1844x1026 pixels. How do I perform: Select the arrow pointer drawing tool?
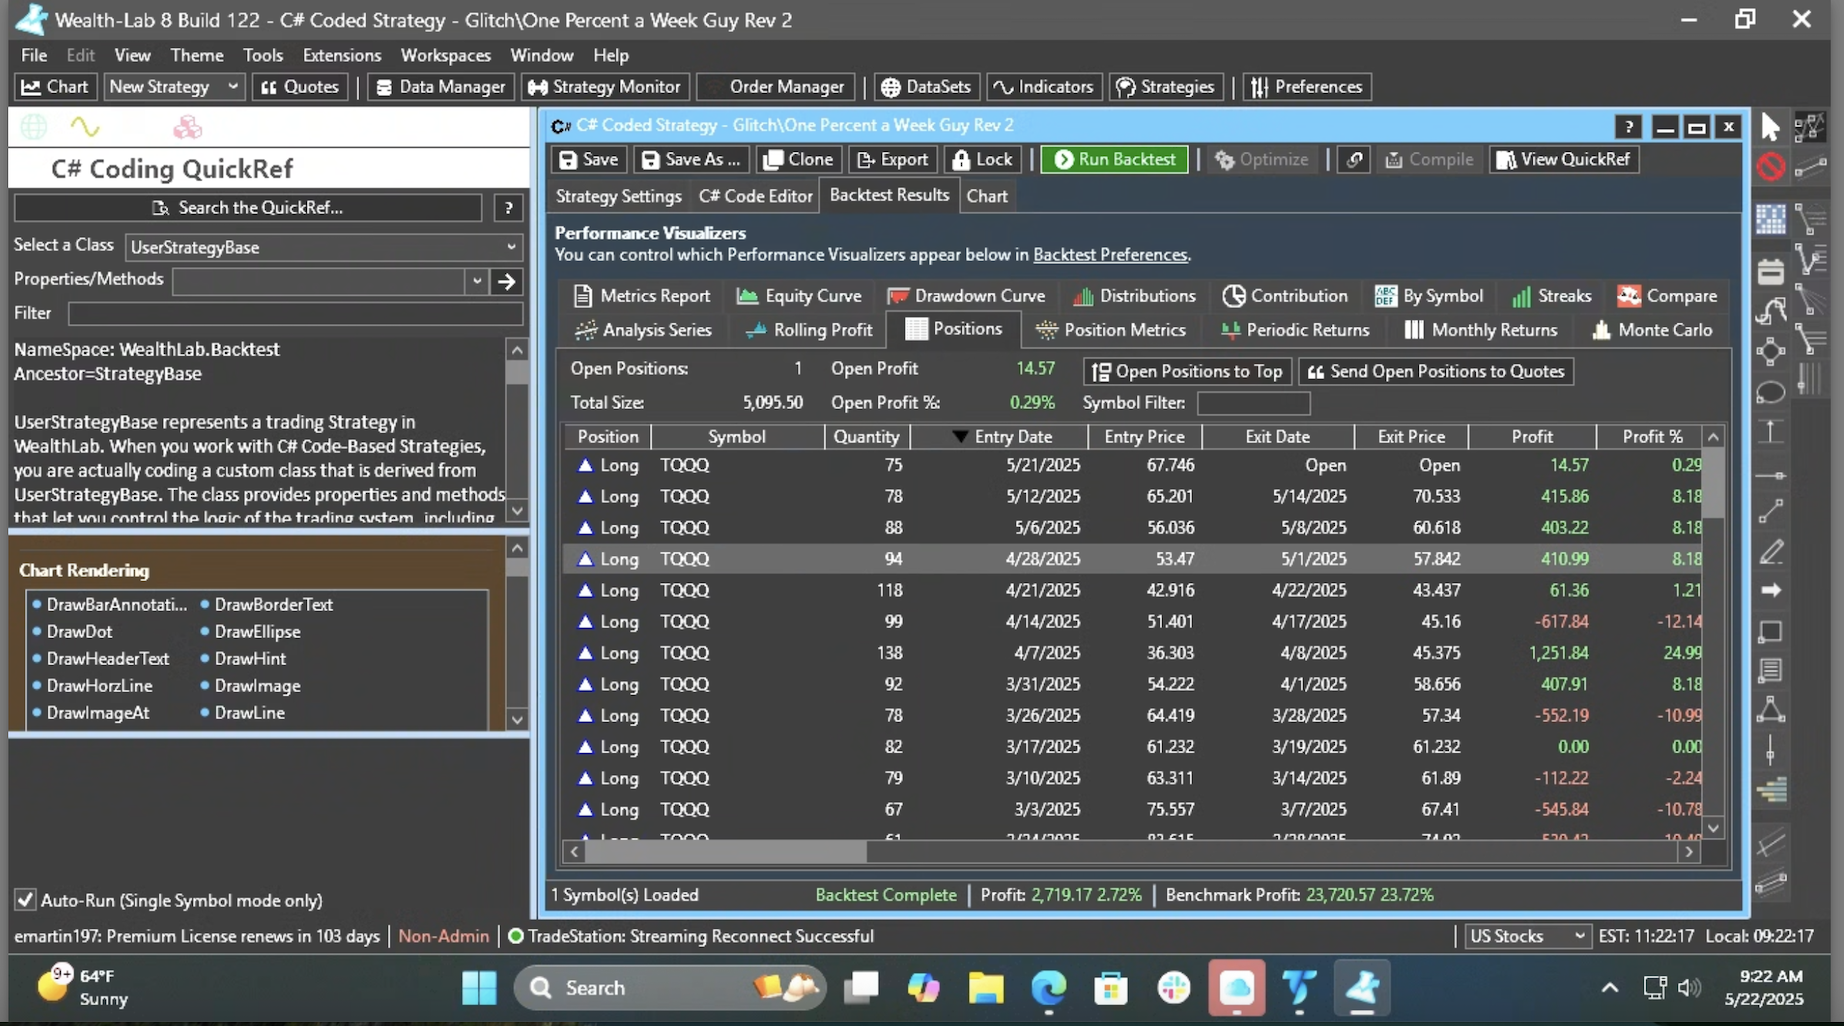click(1770, 127)
